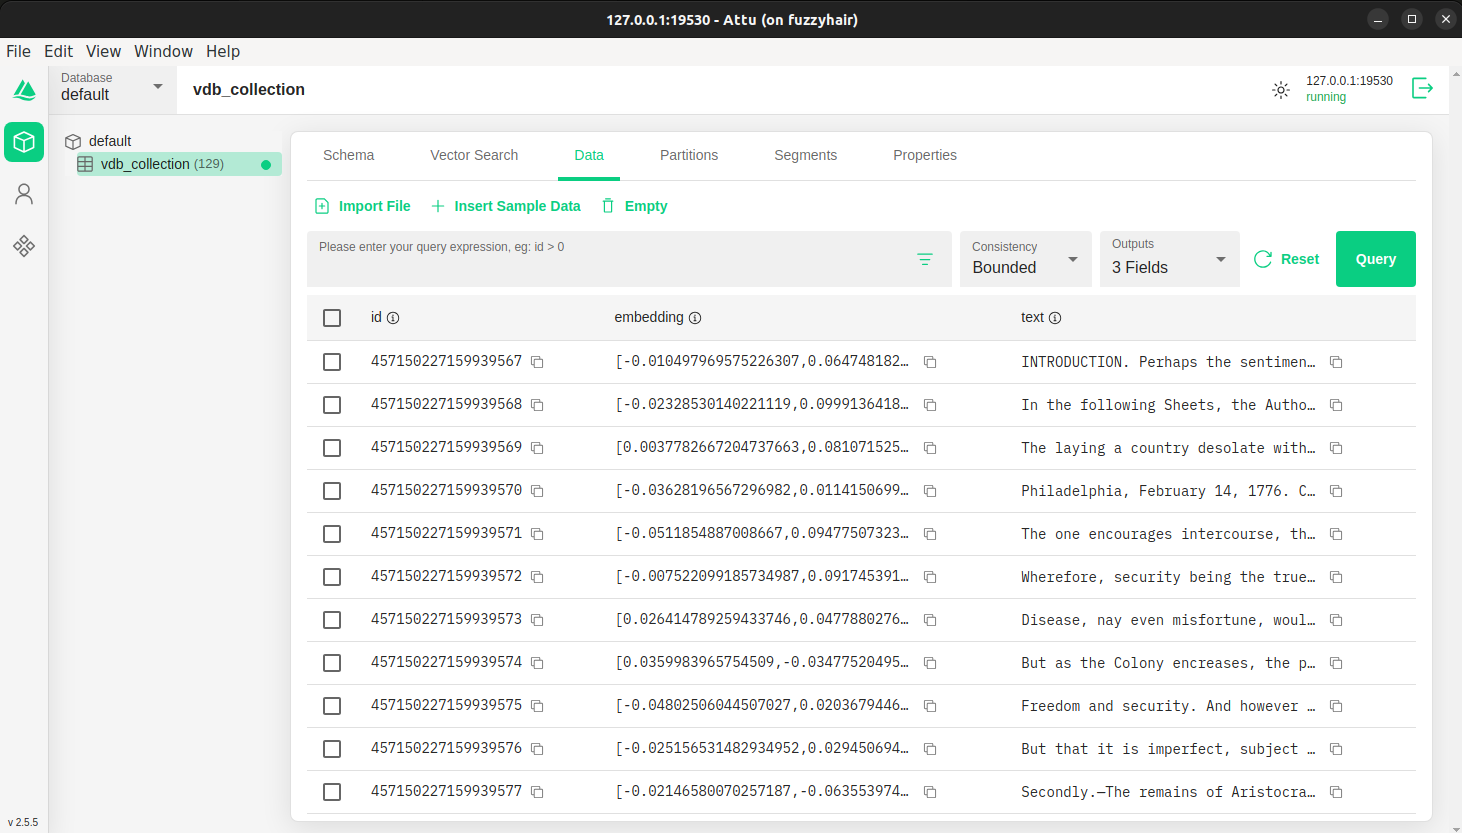This screenshot has height=833, width=1462.
Task: Open the File menu
Action: (18, 51)
